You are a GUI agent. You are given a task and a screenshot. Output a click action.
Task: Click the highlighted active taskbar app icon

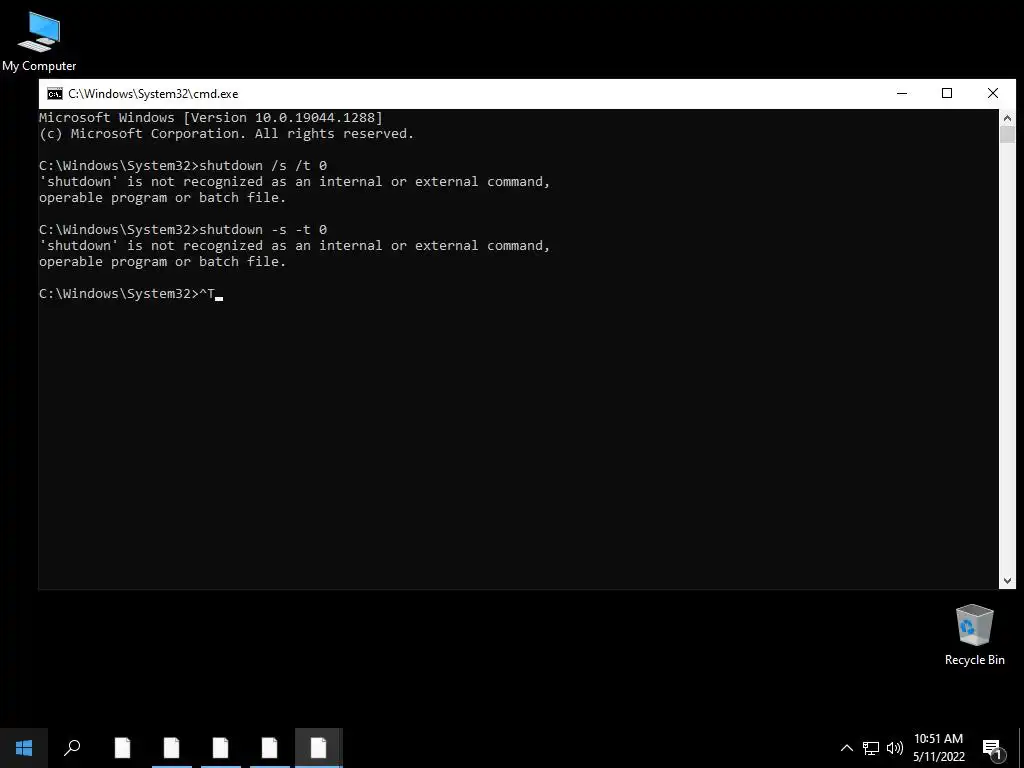coord(319,748)
